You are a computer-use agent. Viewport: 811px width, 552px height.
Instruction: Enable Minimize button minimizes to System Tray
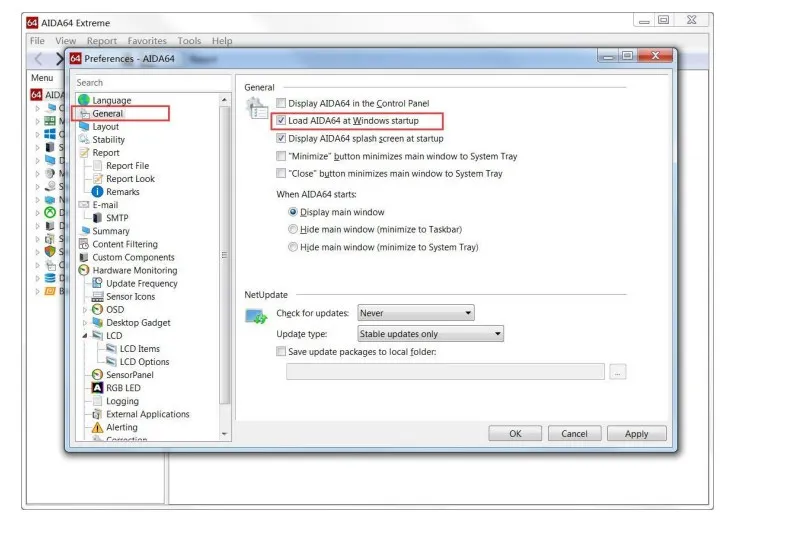click(281, 156)
